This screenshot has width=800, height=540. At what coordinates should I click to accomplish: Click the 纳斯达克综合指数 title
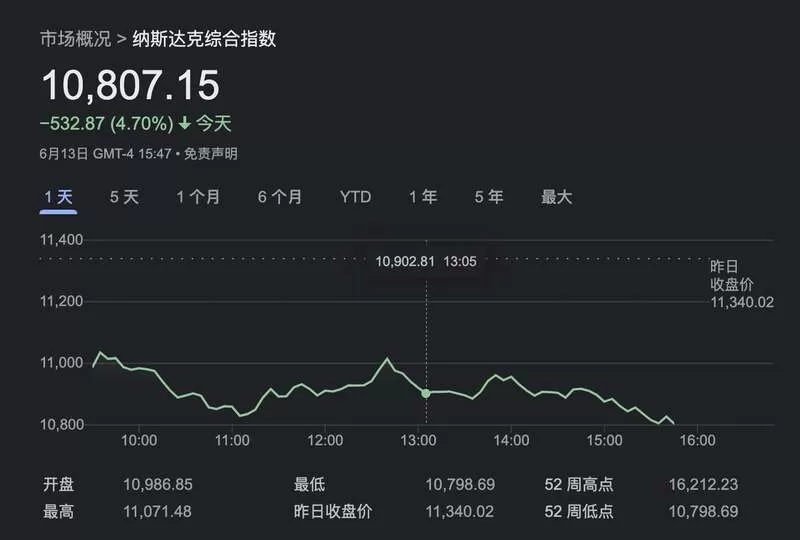(x=204, y=39)
